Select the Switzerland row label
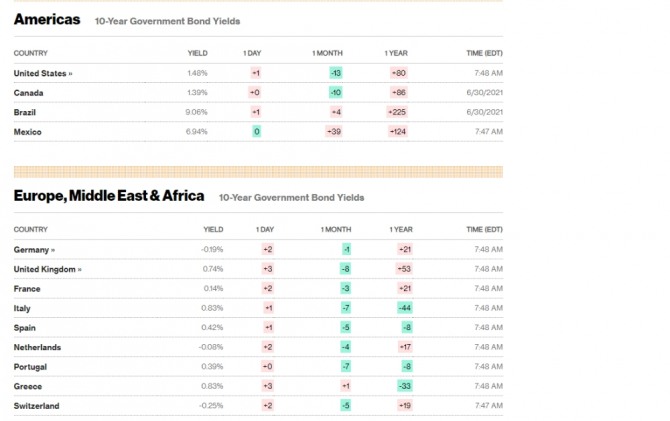The image size is (670, 421). tap(36, 406)
